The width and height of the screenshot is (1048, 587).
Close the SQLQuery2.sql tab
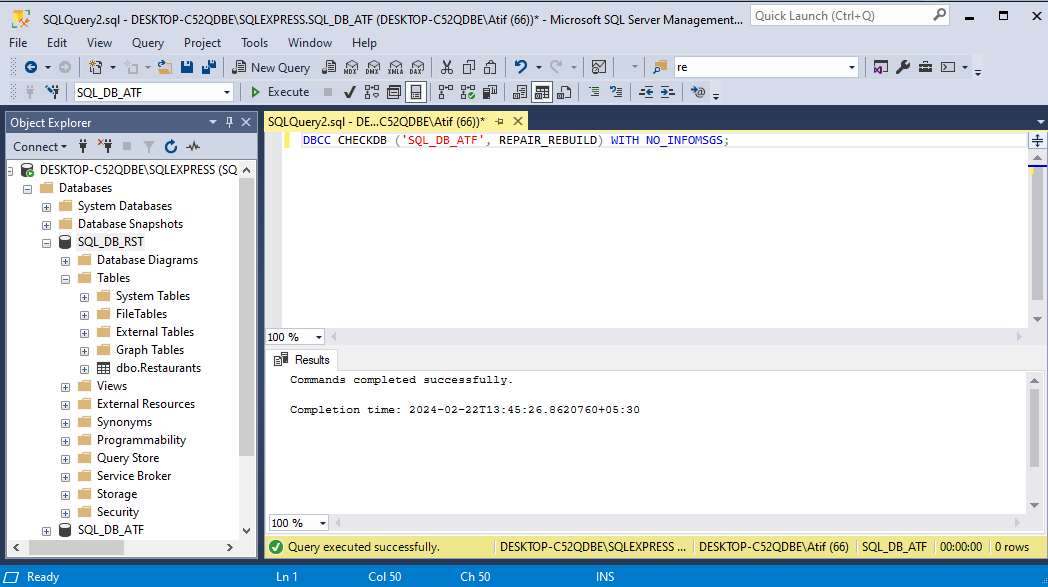[x=518, y=122]
